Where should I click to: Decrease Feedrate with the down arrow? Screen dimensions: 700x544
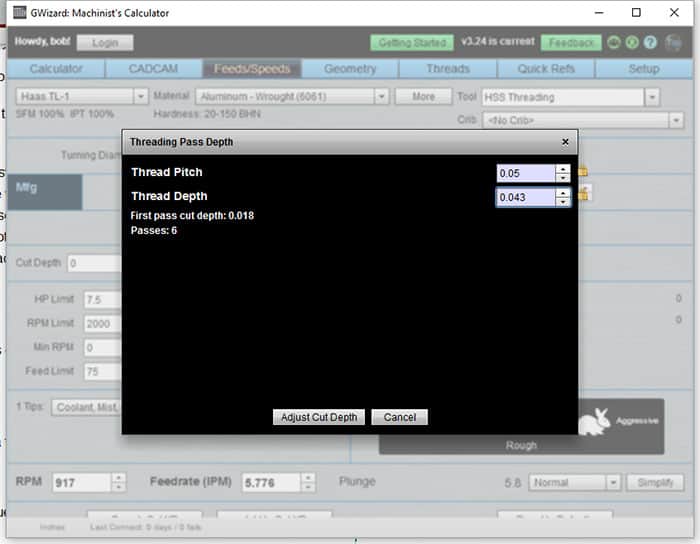pos(308,487)
